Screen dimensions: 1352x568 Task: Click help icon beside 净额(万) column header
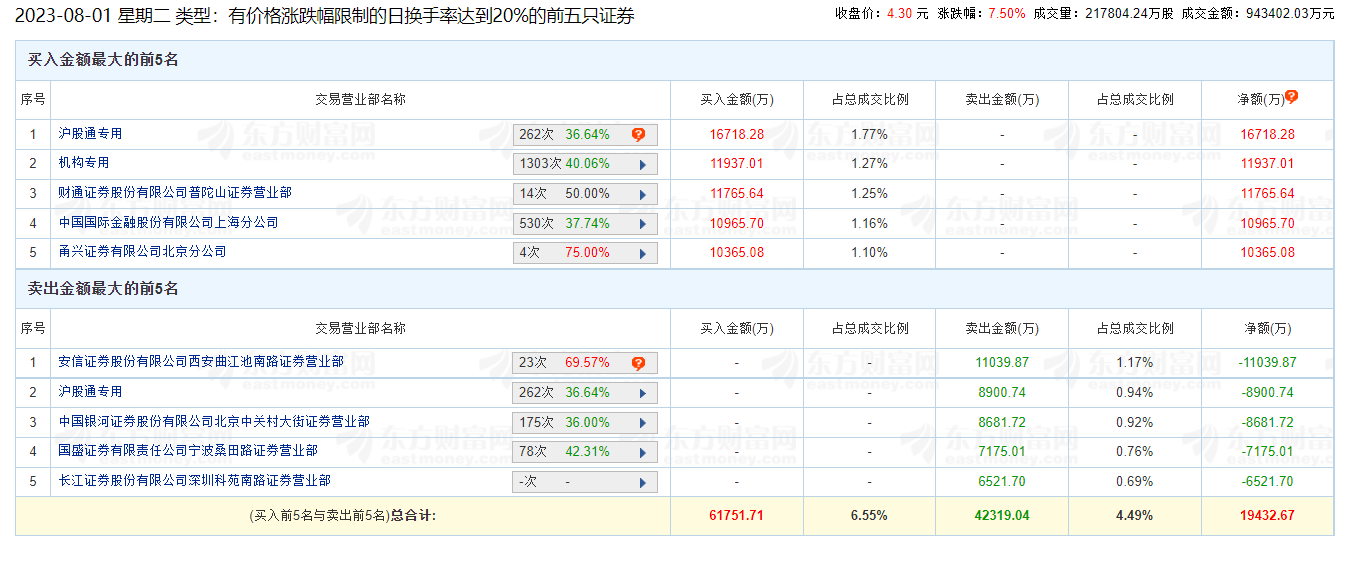1291,97
